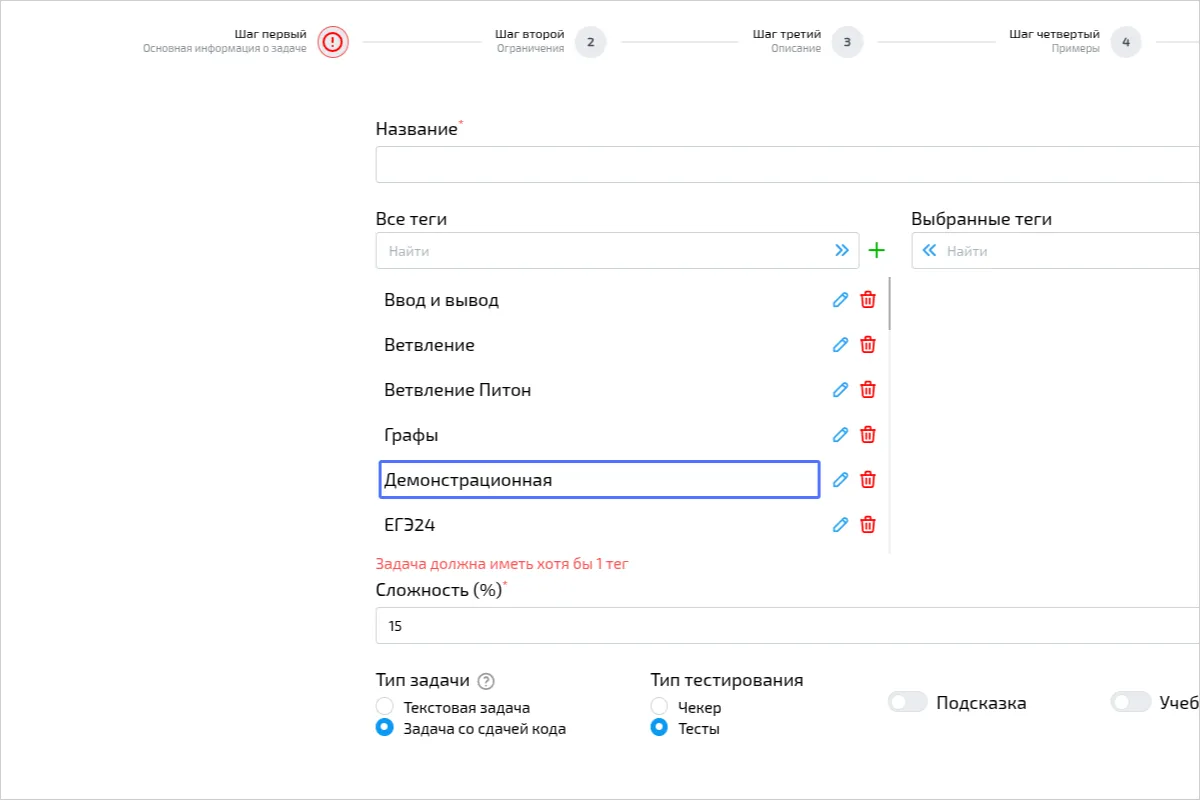Move all tags right with double chevron

click(x=842, y=251)
